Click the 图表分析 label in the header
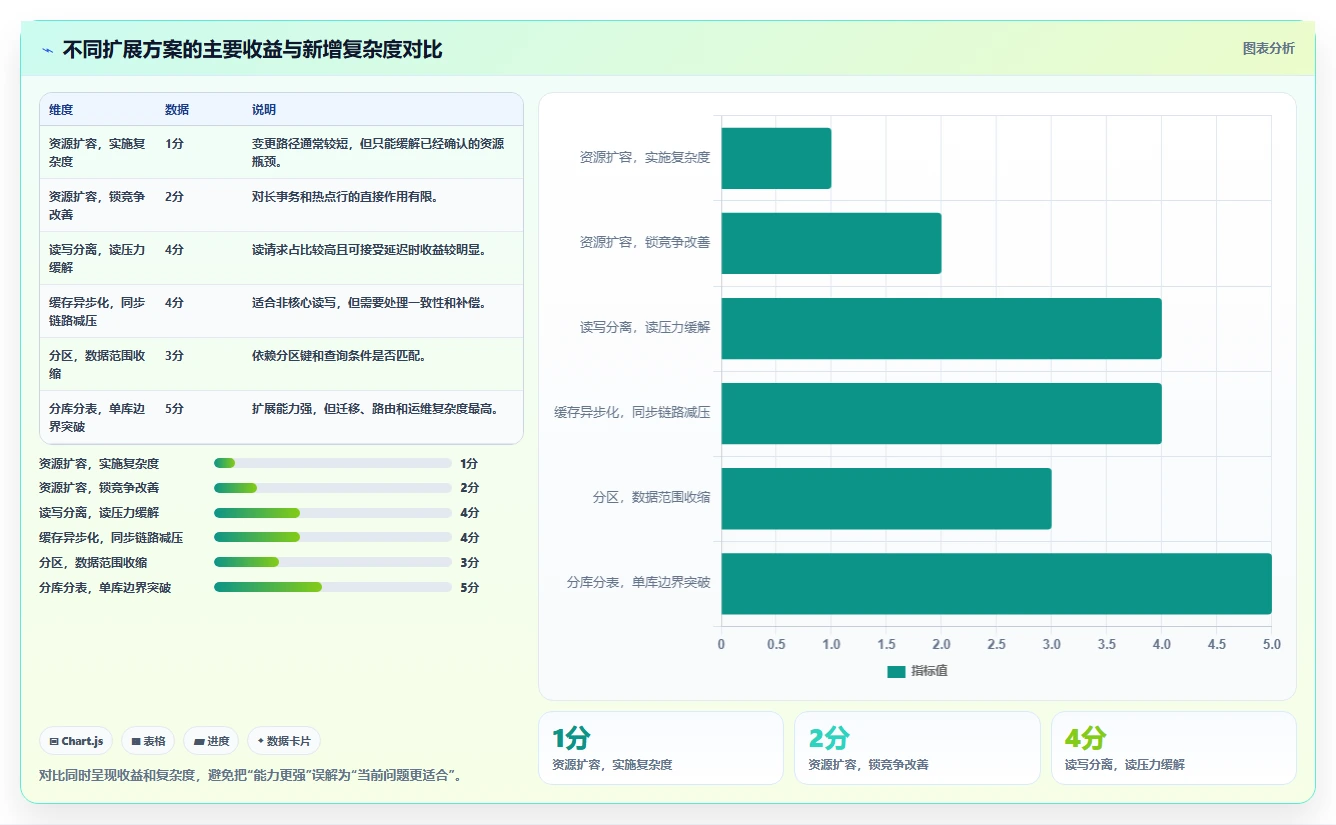 point(1268,48)
